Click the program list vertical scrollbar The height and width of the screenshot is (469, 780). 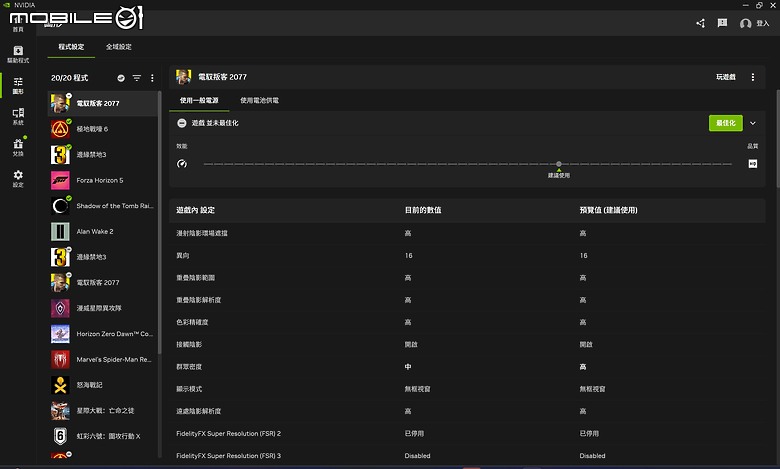[x=160, y=222]
